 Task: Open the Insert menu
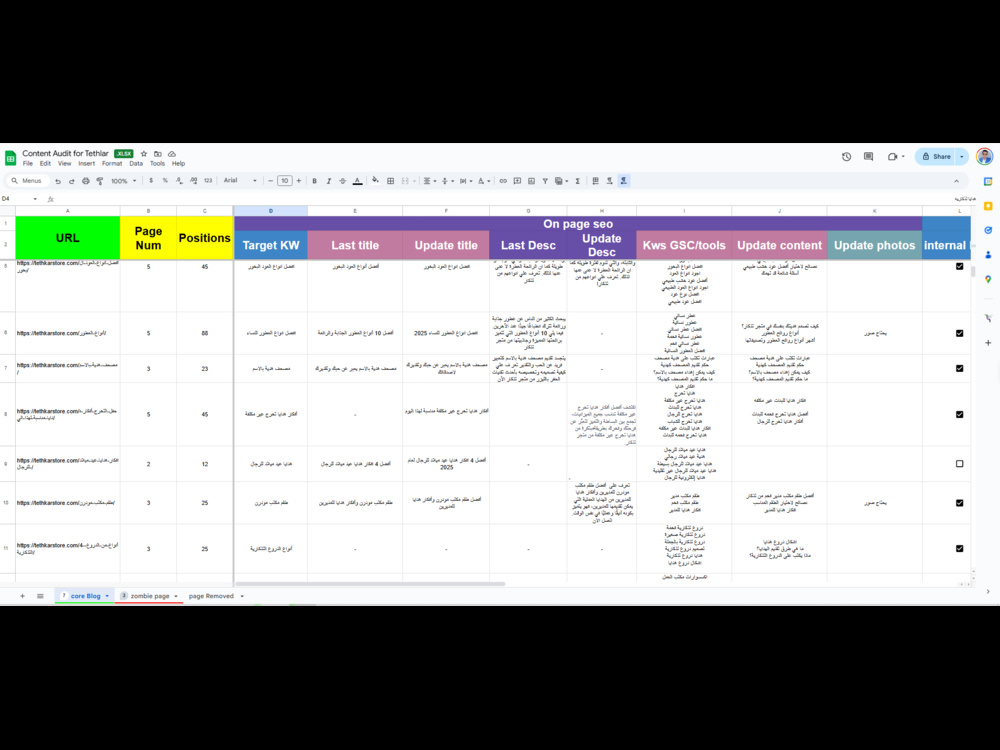86,164
